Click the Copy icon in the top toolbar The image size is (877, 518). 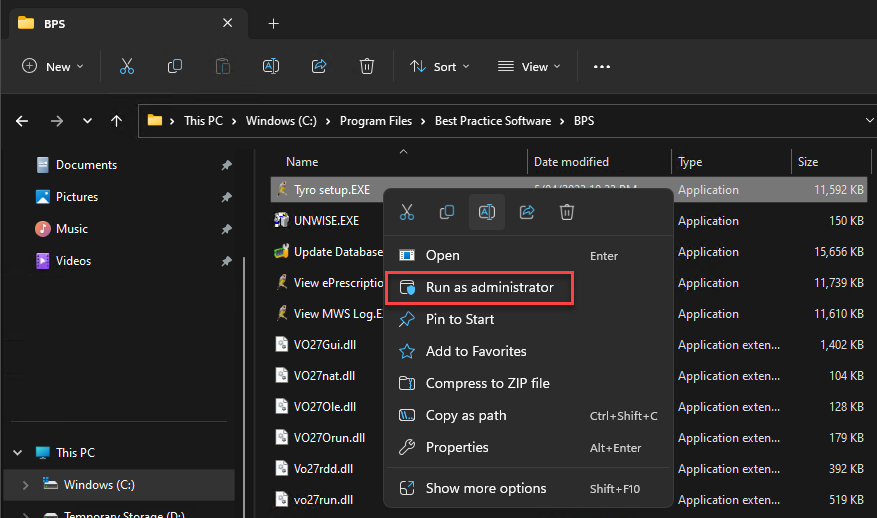coord(175,67)
